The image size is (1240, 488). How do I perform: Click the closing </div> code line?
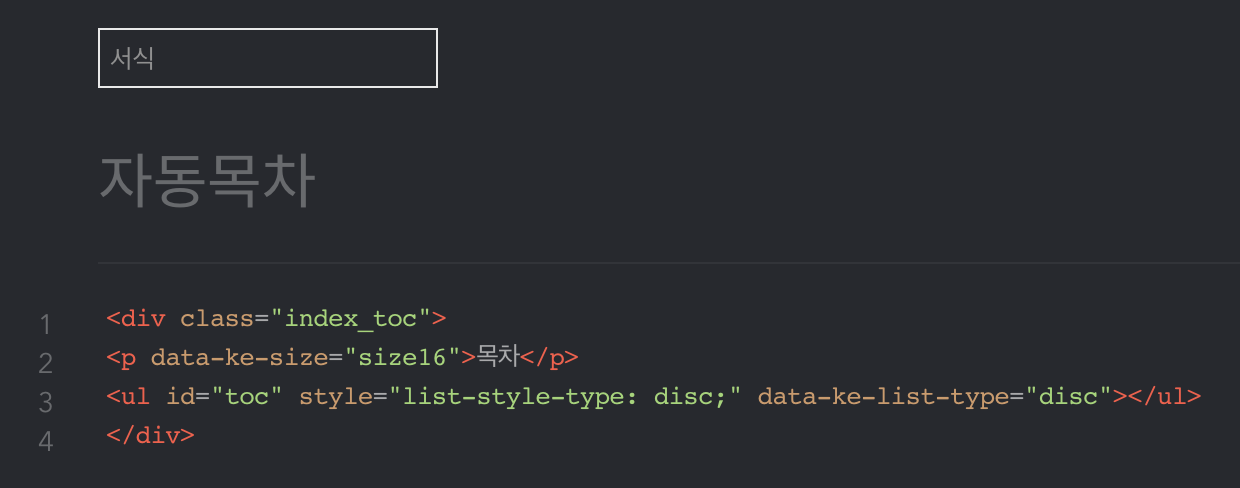[x=150, y=435]
